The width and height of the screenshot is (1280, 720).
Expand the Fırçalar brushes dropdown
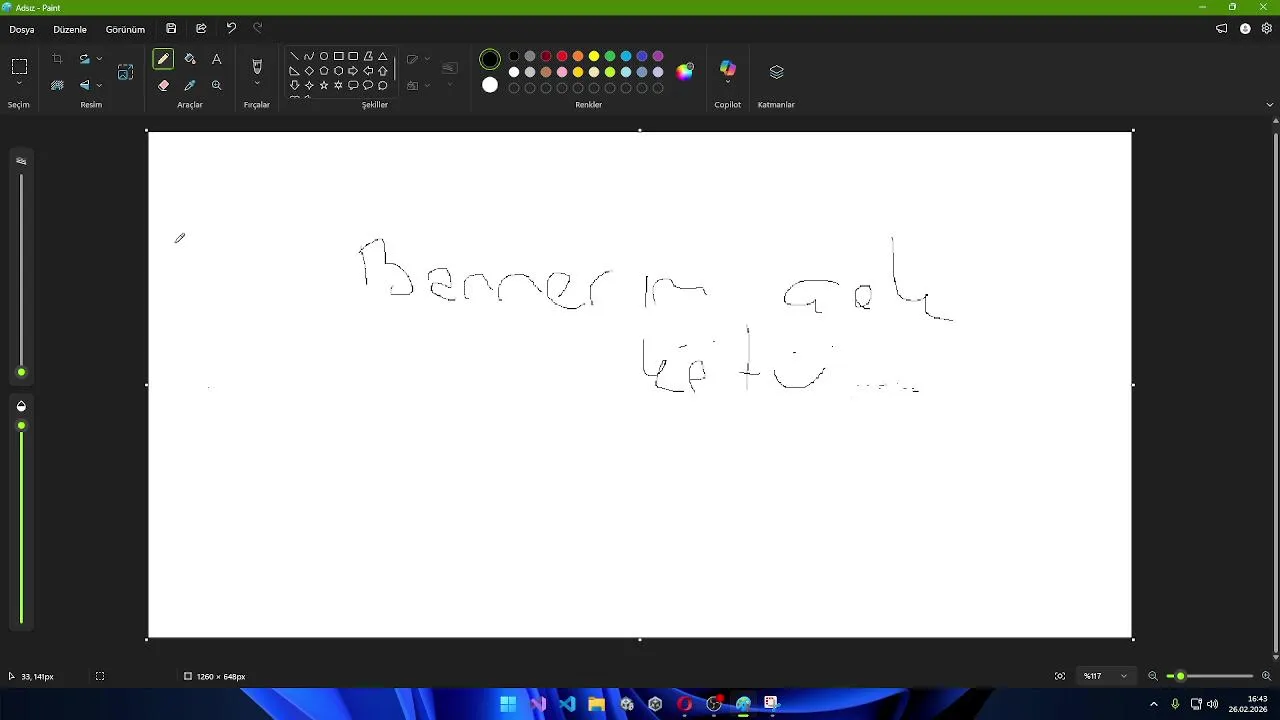coord(257,84)
